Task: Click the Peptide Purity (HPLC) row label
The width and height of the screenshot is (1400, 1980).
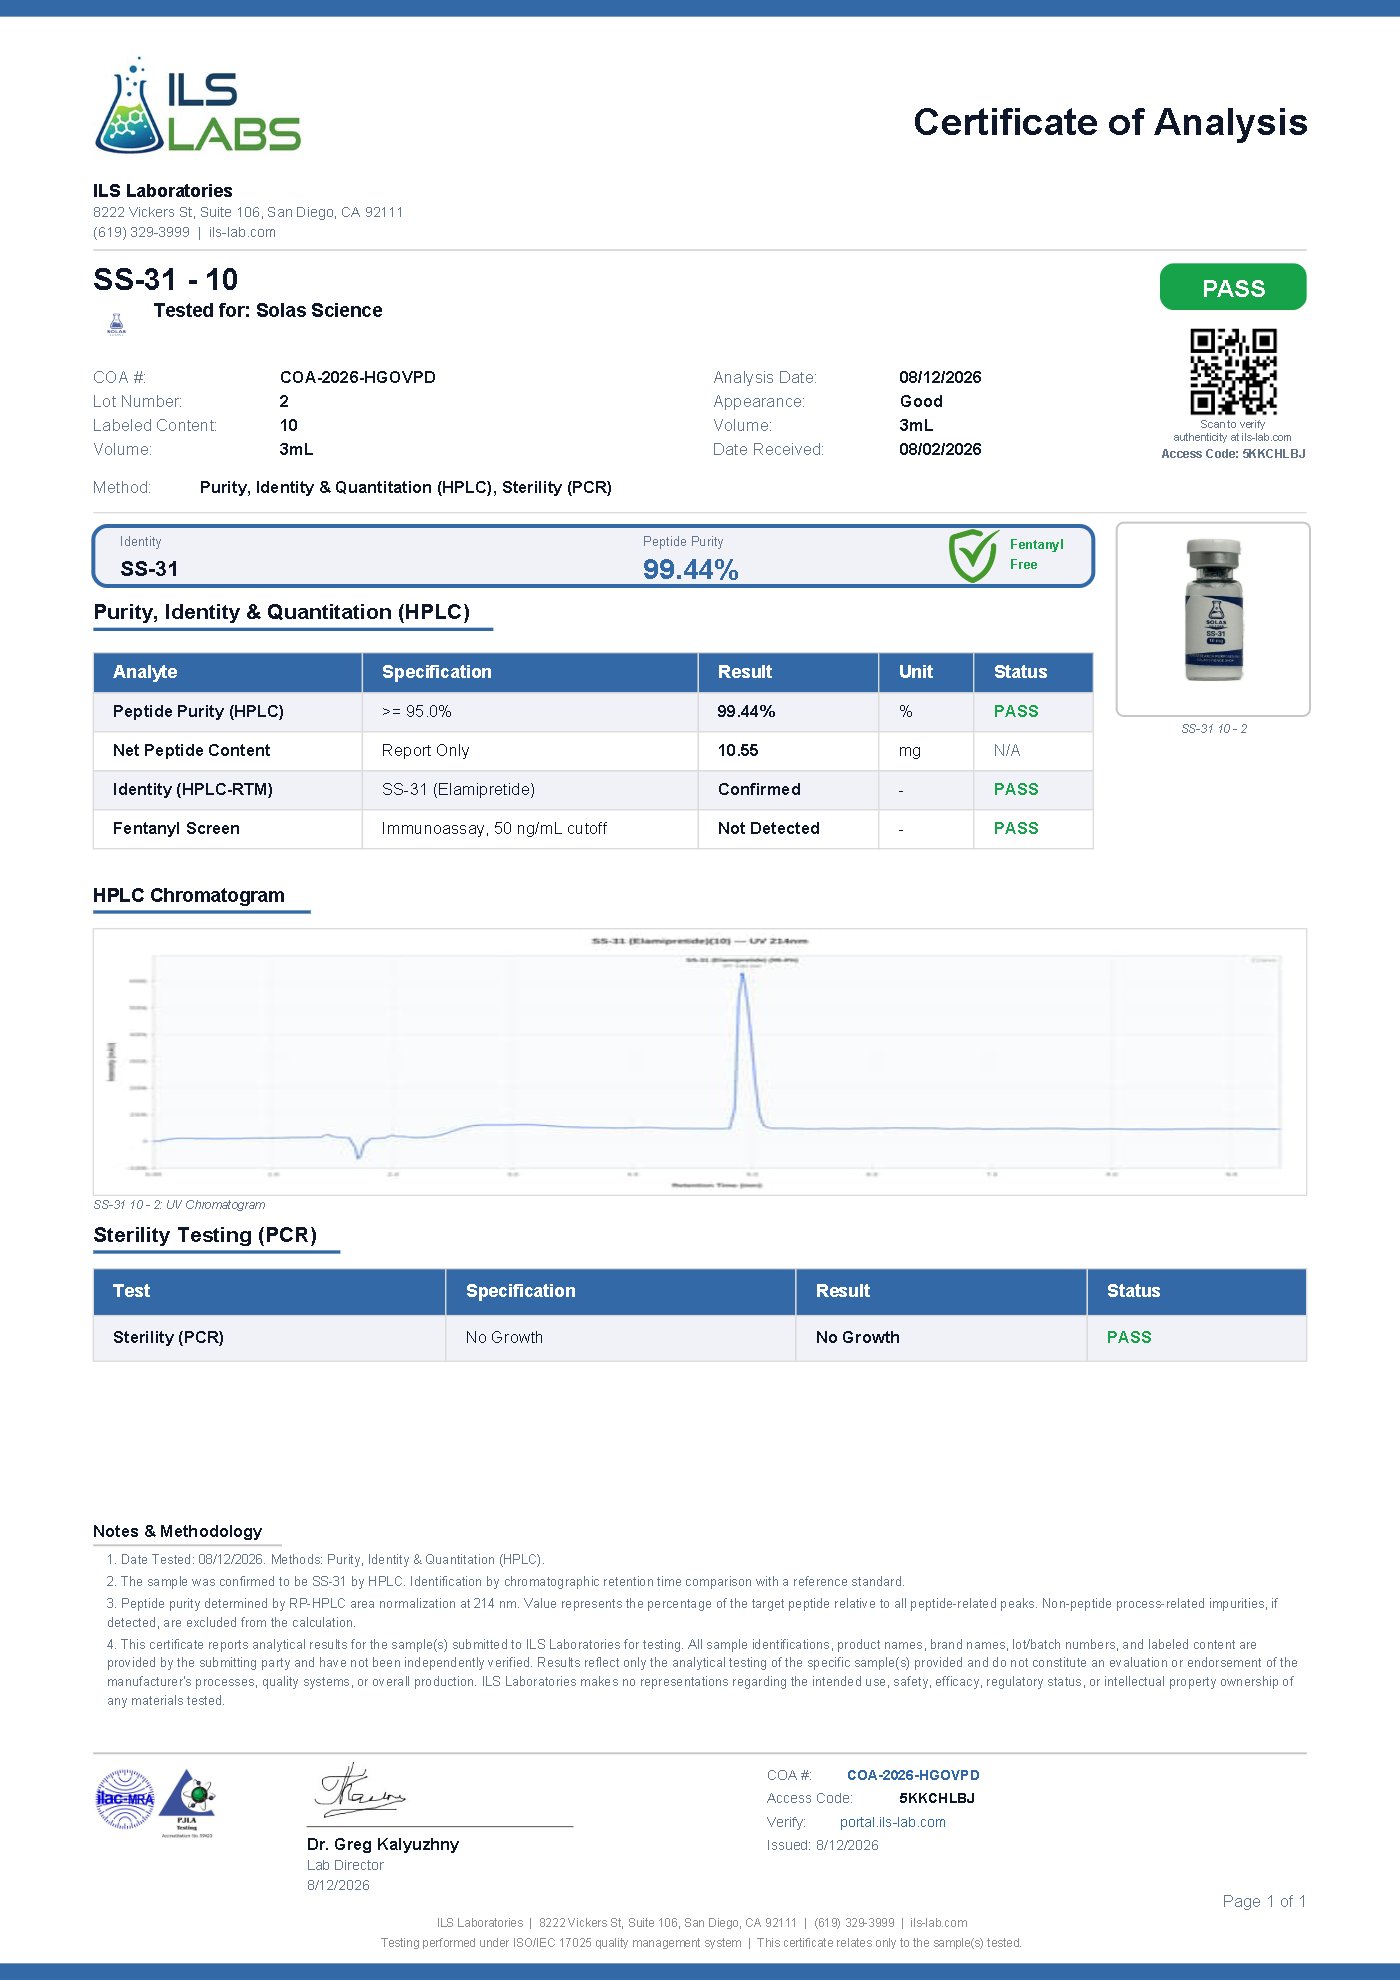Action: 198,711
